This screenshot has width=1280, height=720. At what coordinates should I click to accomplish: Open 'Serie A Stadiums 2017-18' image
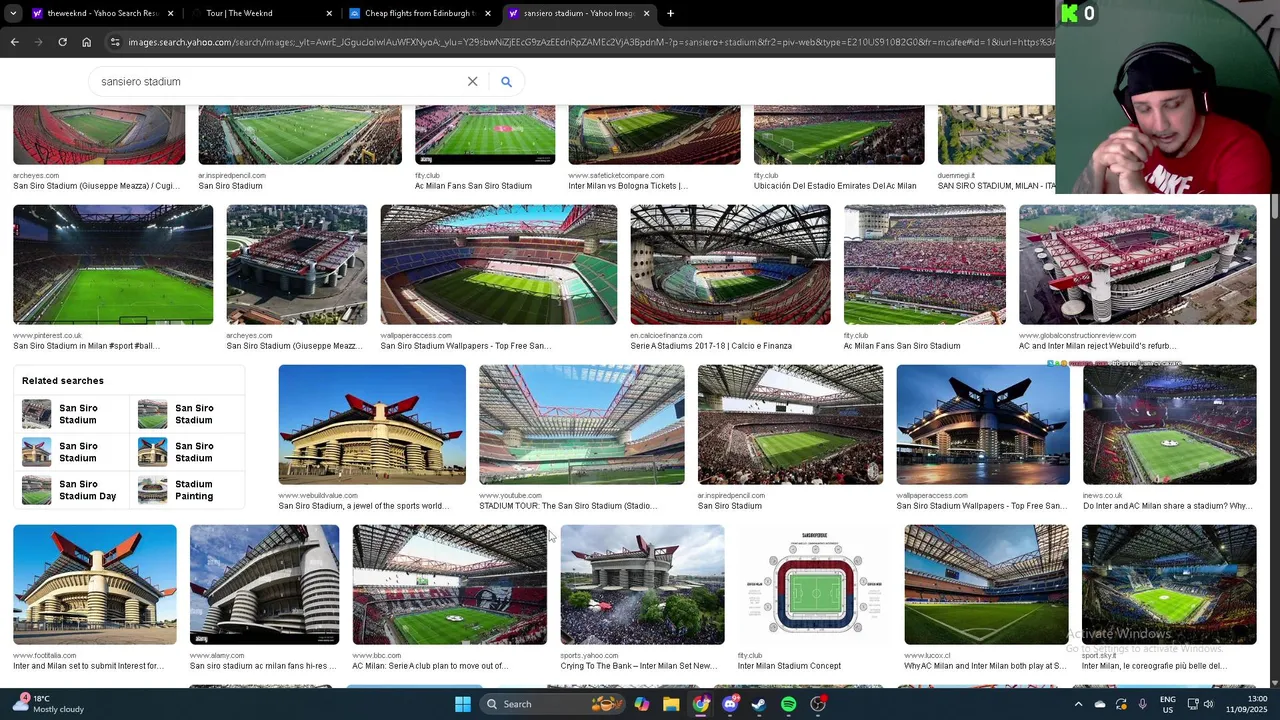(x=730, y=264)
